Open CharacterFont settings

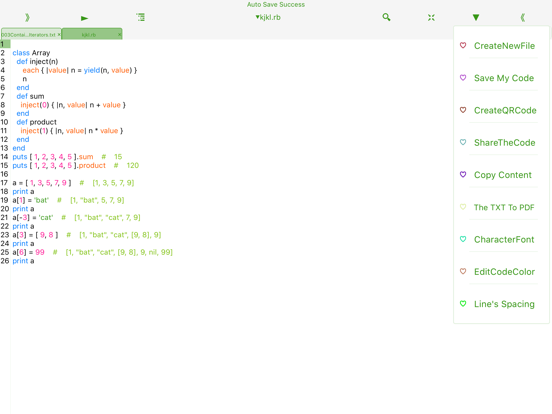pyautogui.click(x=504, y=239)
